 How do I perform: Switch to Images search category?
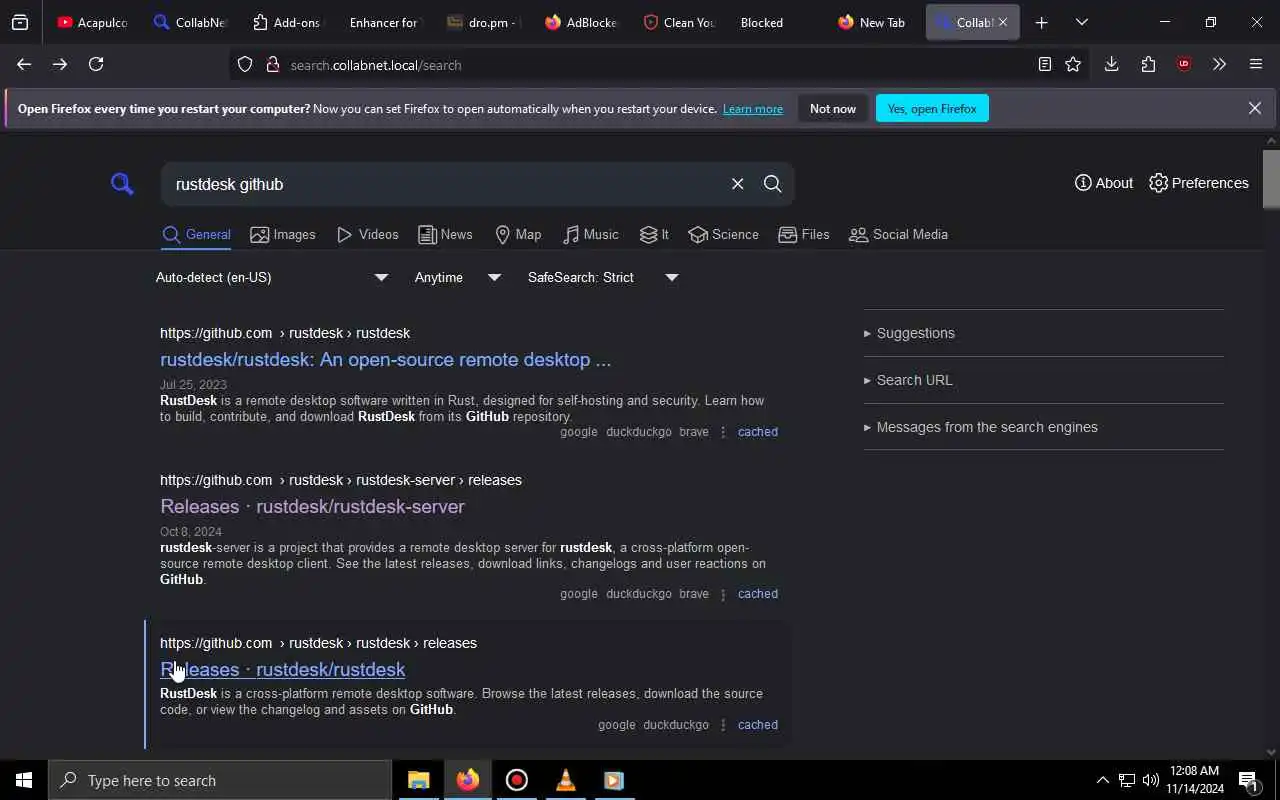pos(283,235)
